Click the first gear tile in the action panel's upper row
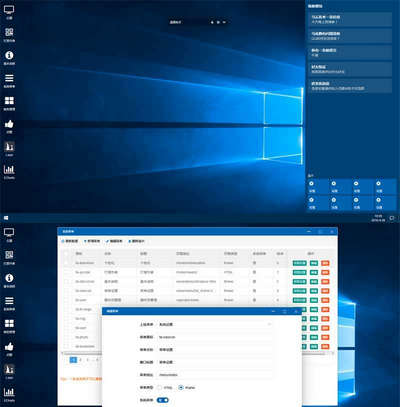Image resolution: width=400 pixels, height=407 pixels. pos(317,186)
